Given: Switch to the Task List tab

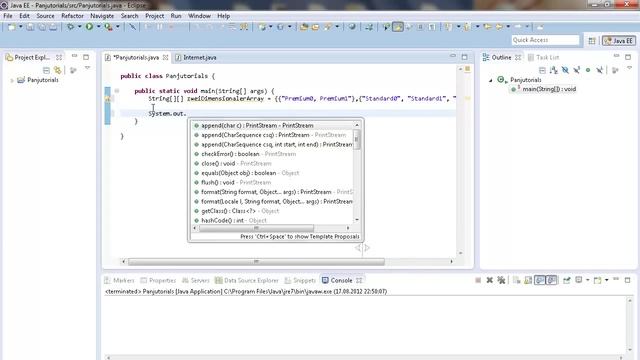Looking at the screenshot, I should (543, 58).
